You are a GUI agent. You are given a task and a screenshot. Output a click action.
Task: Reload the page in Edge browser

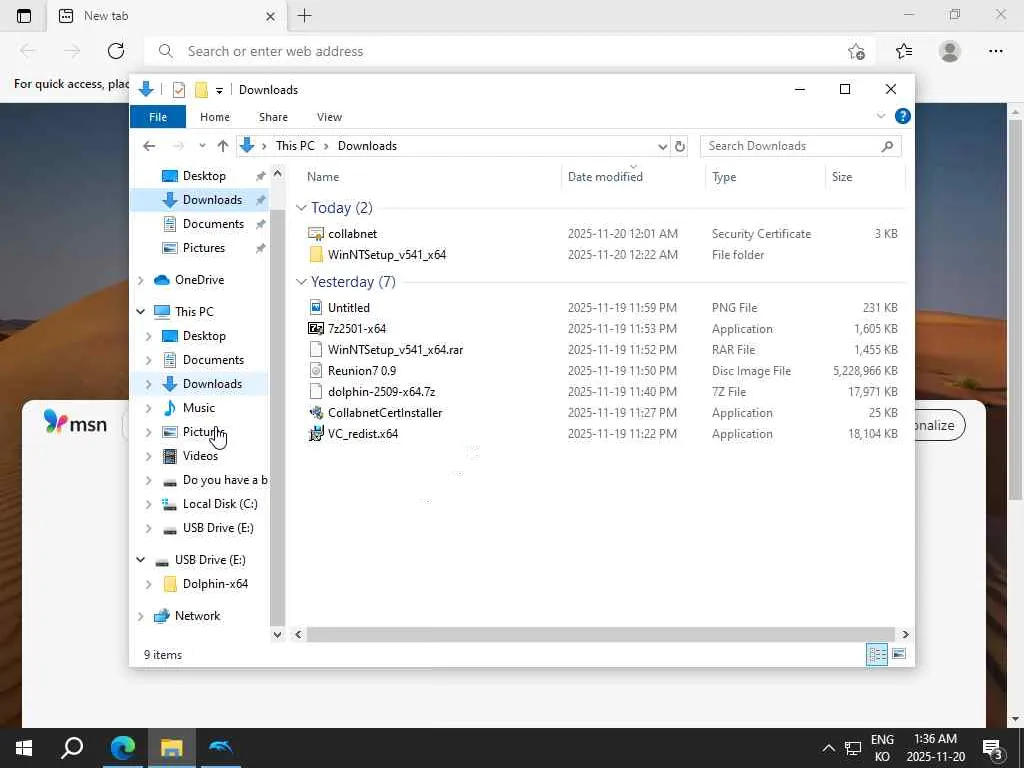click(x=116, y=51)
